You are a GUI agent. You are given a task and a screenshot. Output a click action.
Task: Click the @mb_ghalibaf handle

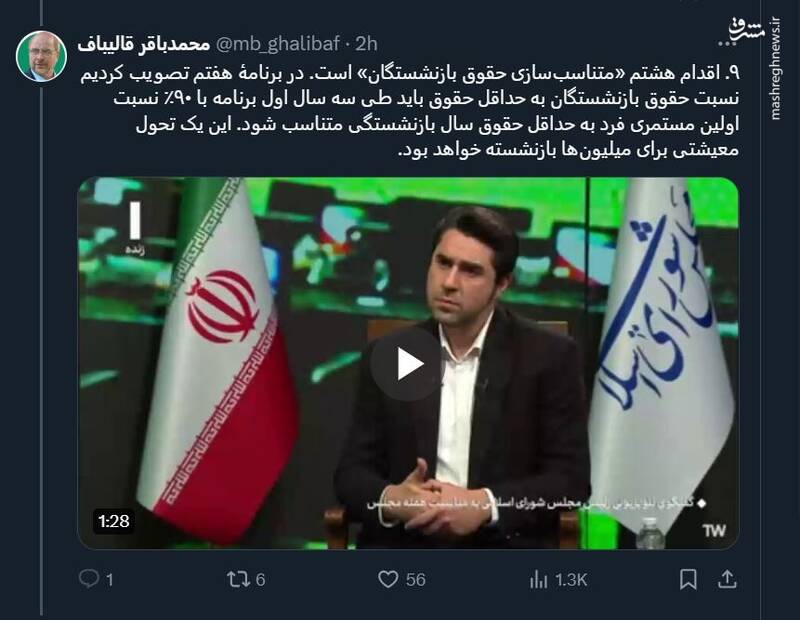click(x=278, y=44)
